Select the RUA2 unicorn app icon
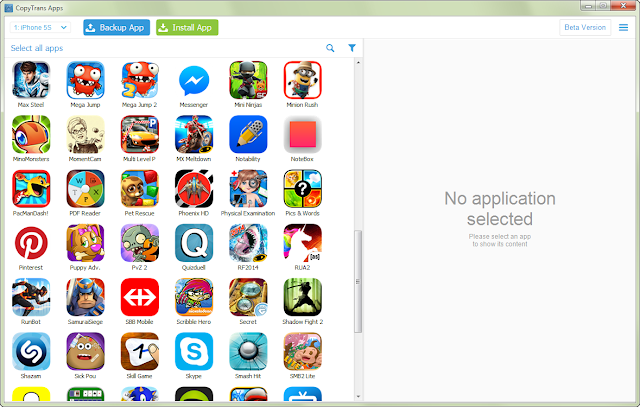Screen dimensions: 640x407 click(302, 243)
